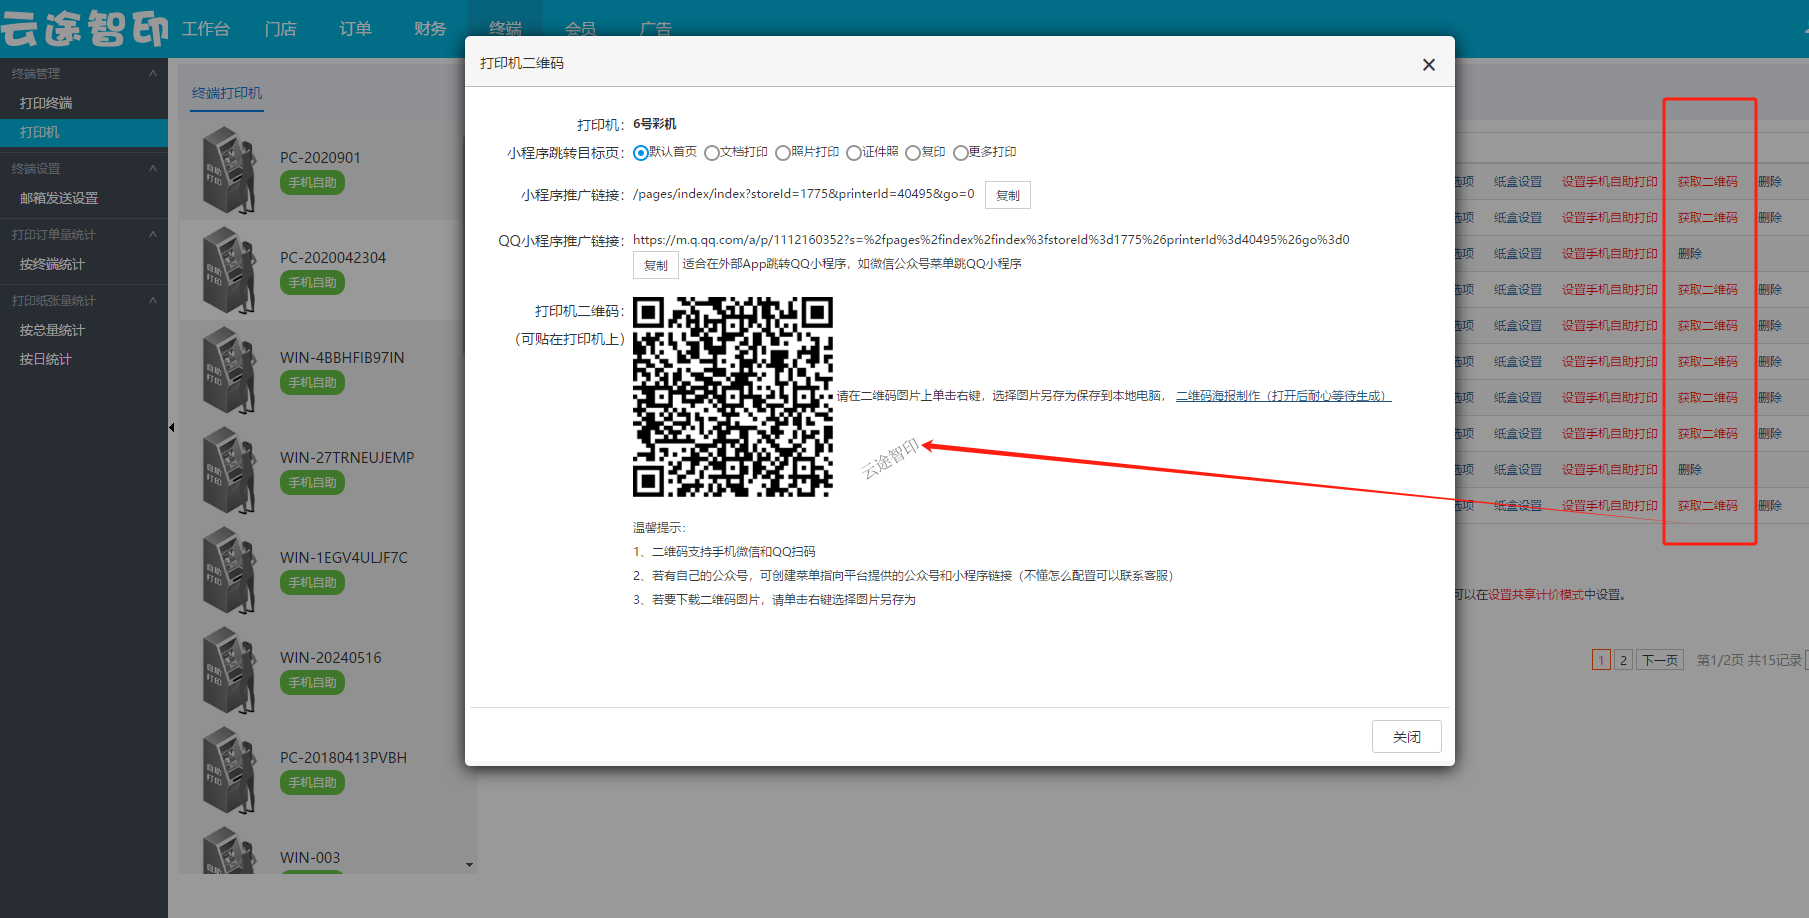Open 按总量统计 in the sidebar
1809x918 pixels.
pyautogui.click(x=52, y=330)
